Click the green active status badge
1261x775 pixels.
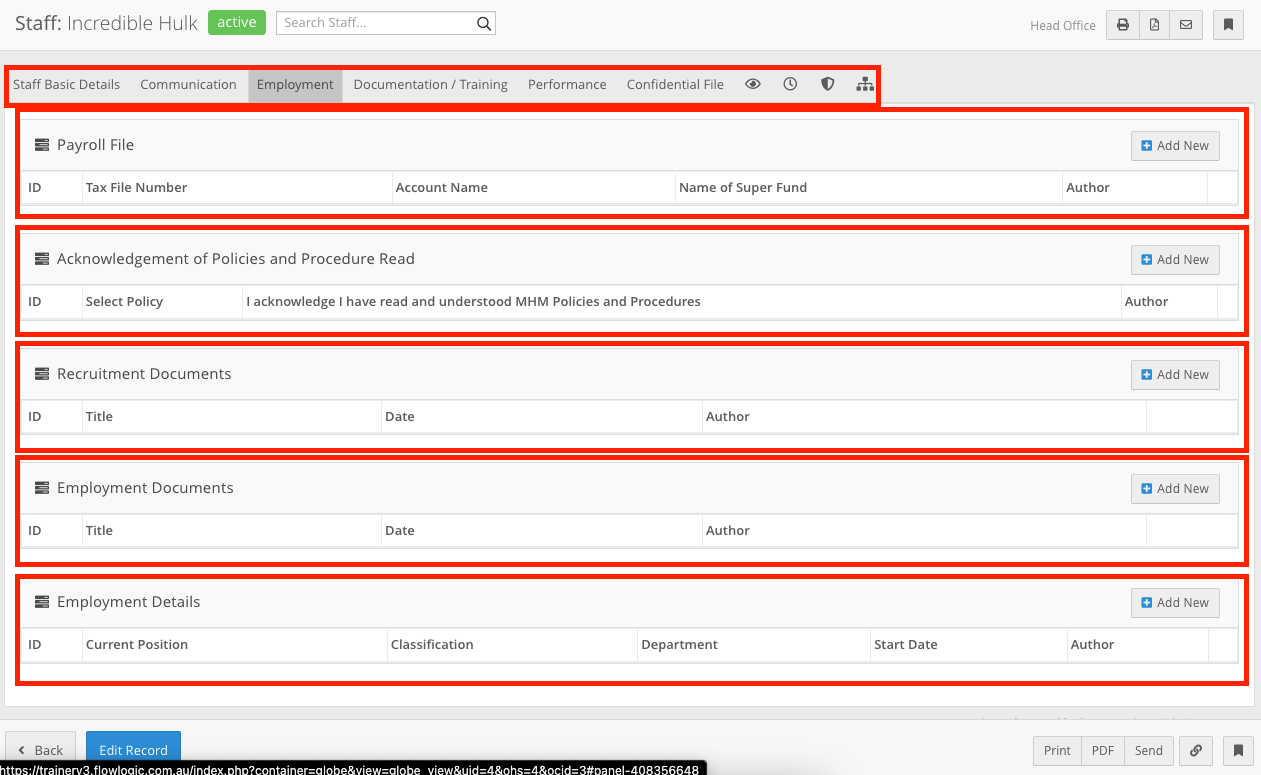[x=237, y=23]
